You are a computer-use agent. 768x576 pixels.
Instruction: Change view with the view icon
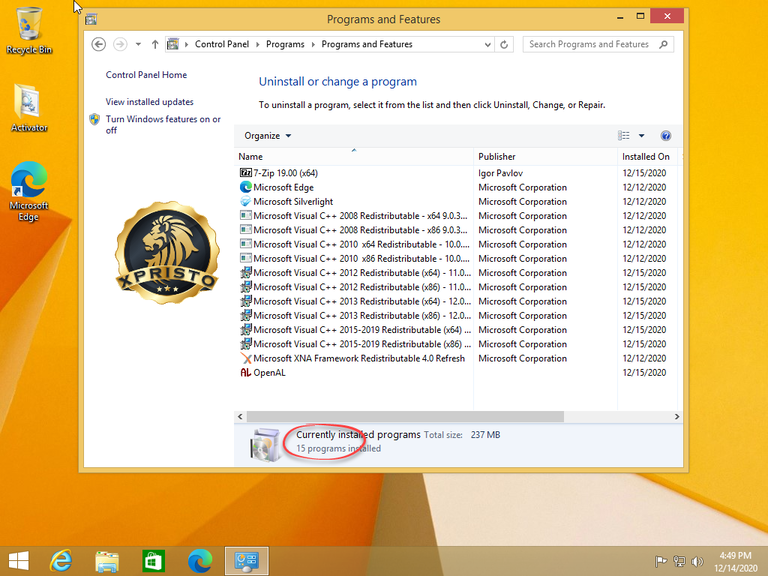point(624,136)
